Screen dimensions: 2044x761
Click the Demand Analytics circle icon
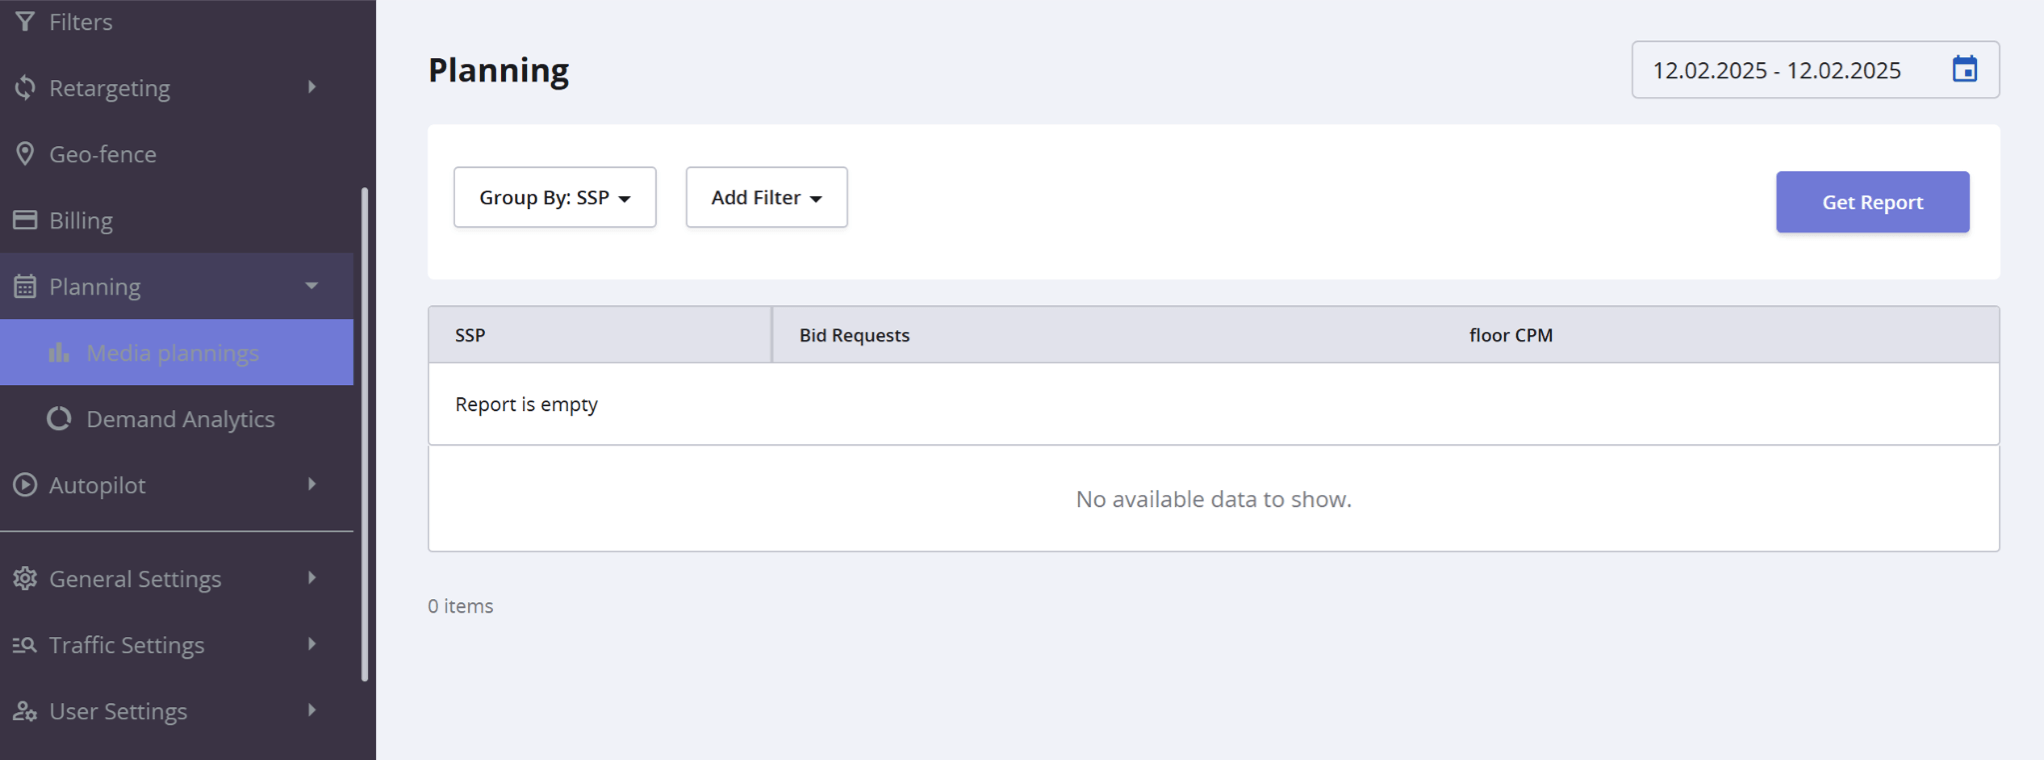click(x=59, y=419)
